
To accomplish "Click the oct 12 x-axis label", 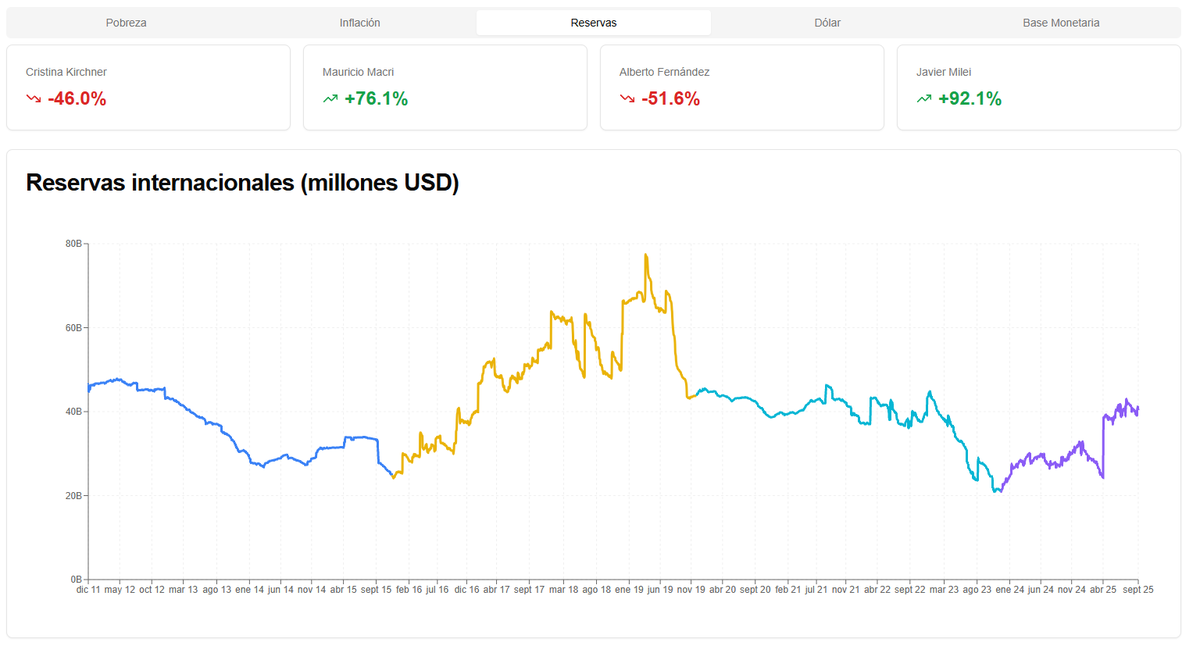I will [x=152, y=590].
